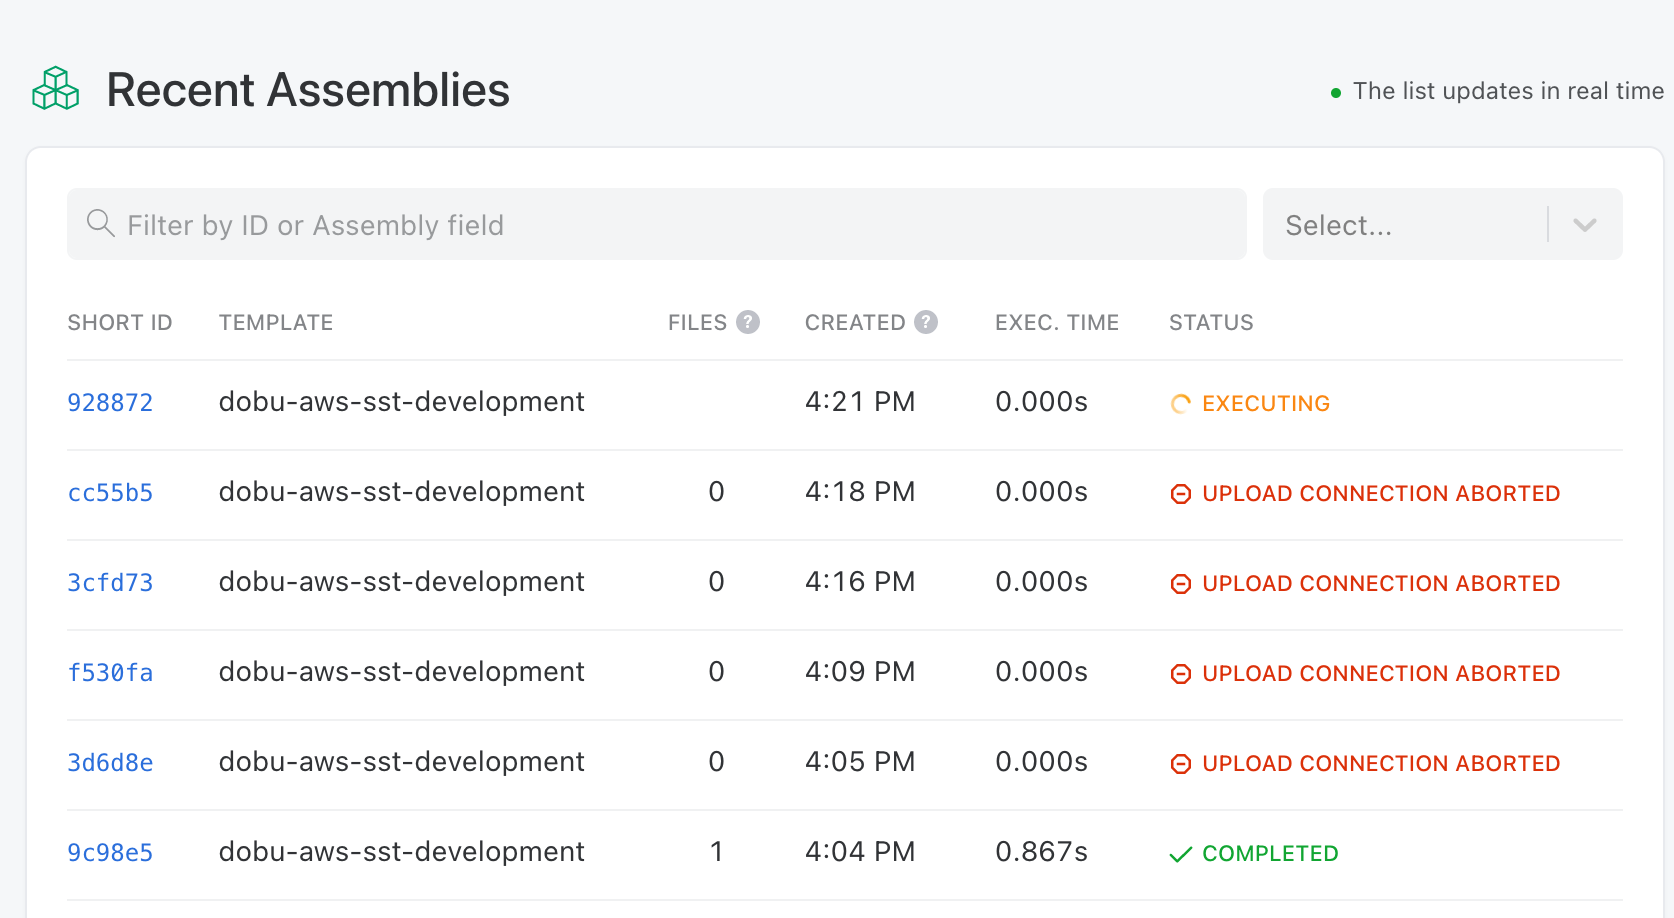Image resolution: width=1674 pixels, height=918 pixels.
Task: Click the SHORT ID column header
Action: click(120, 323)
